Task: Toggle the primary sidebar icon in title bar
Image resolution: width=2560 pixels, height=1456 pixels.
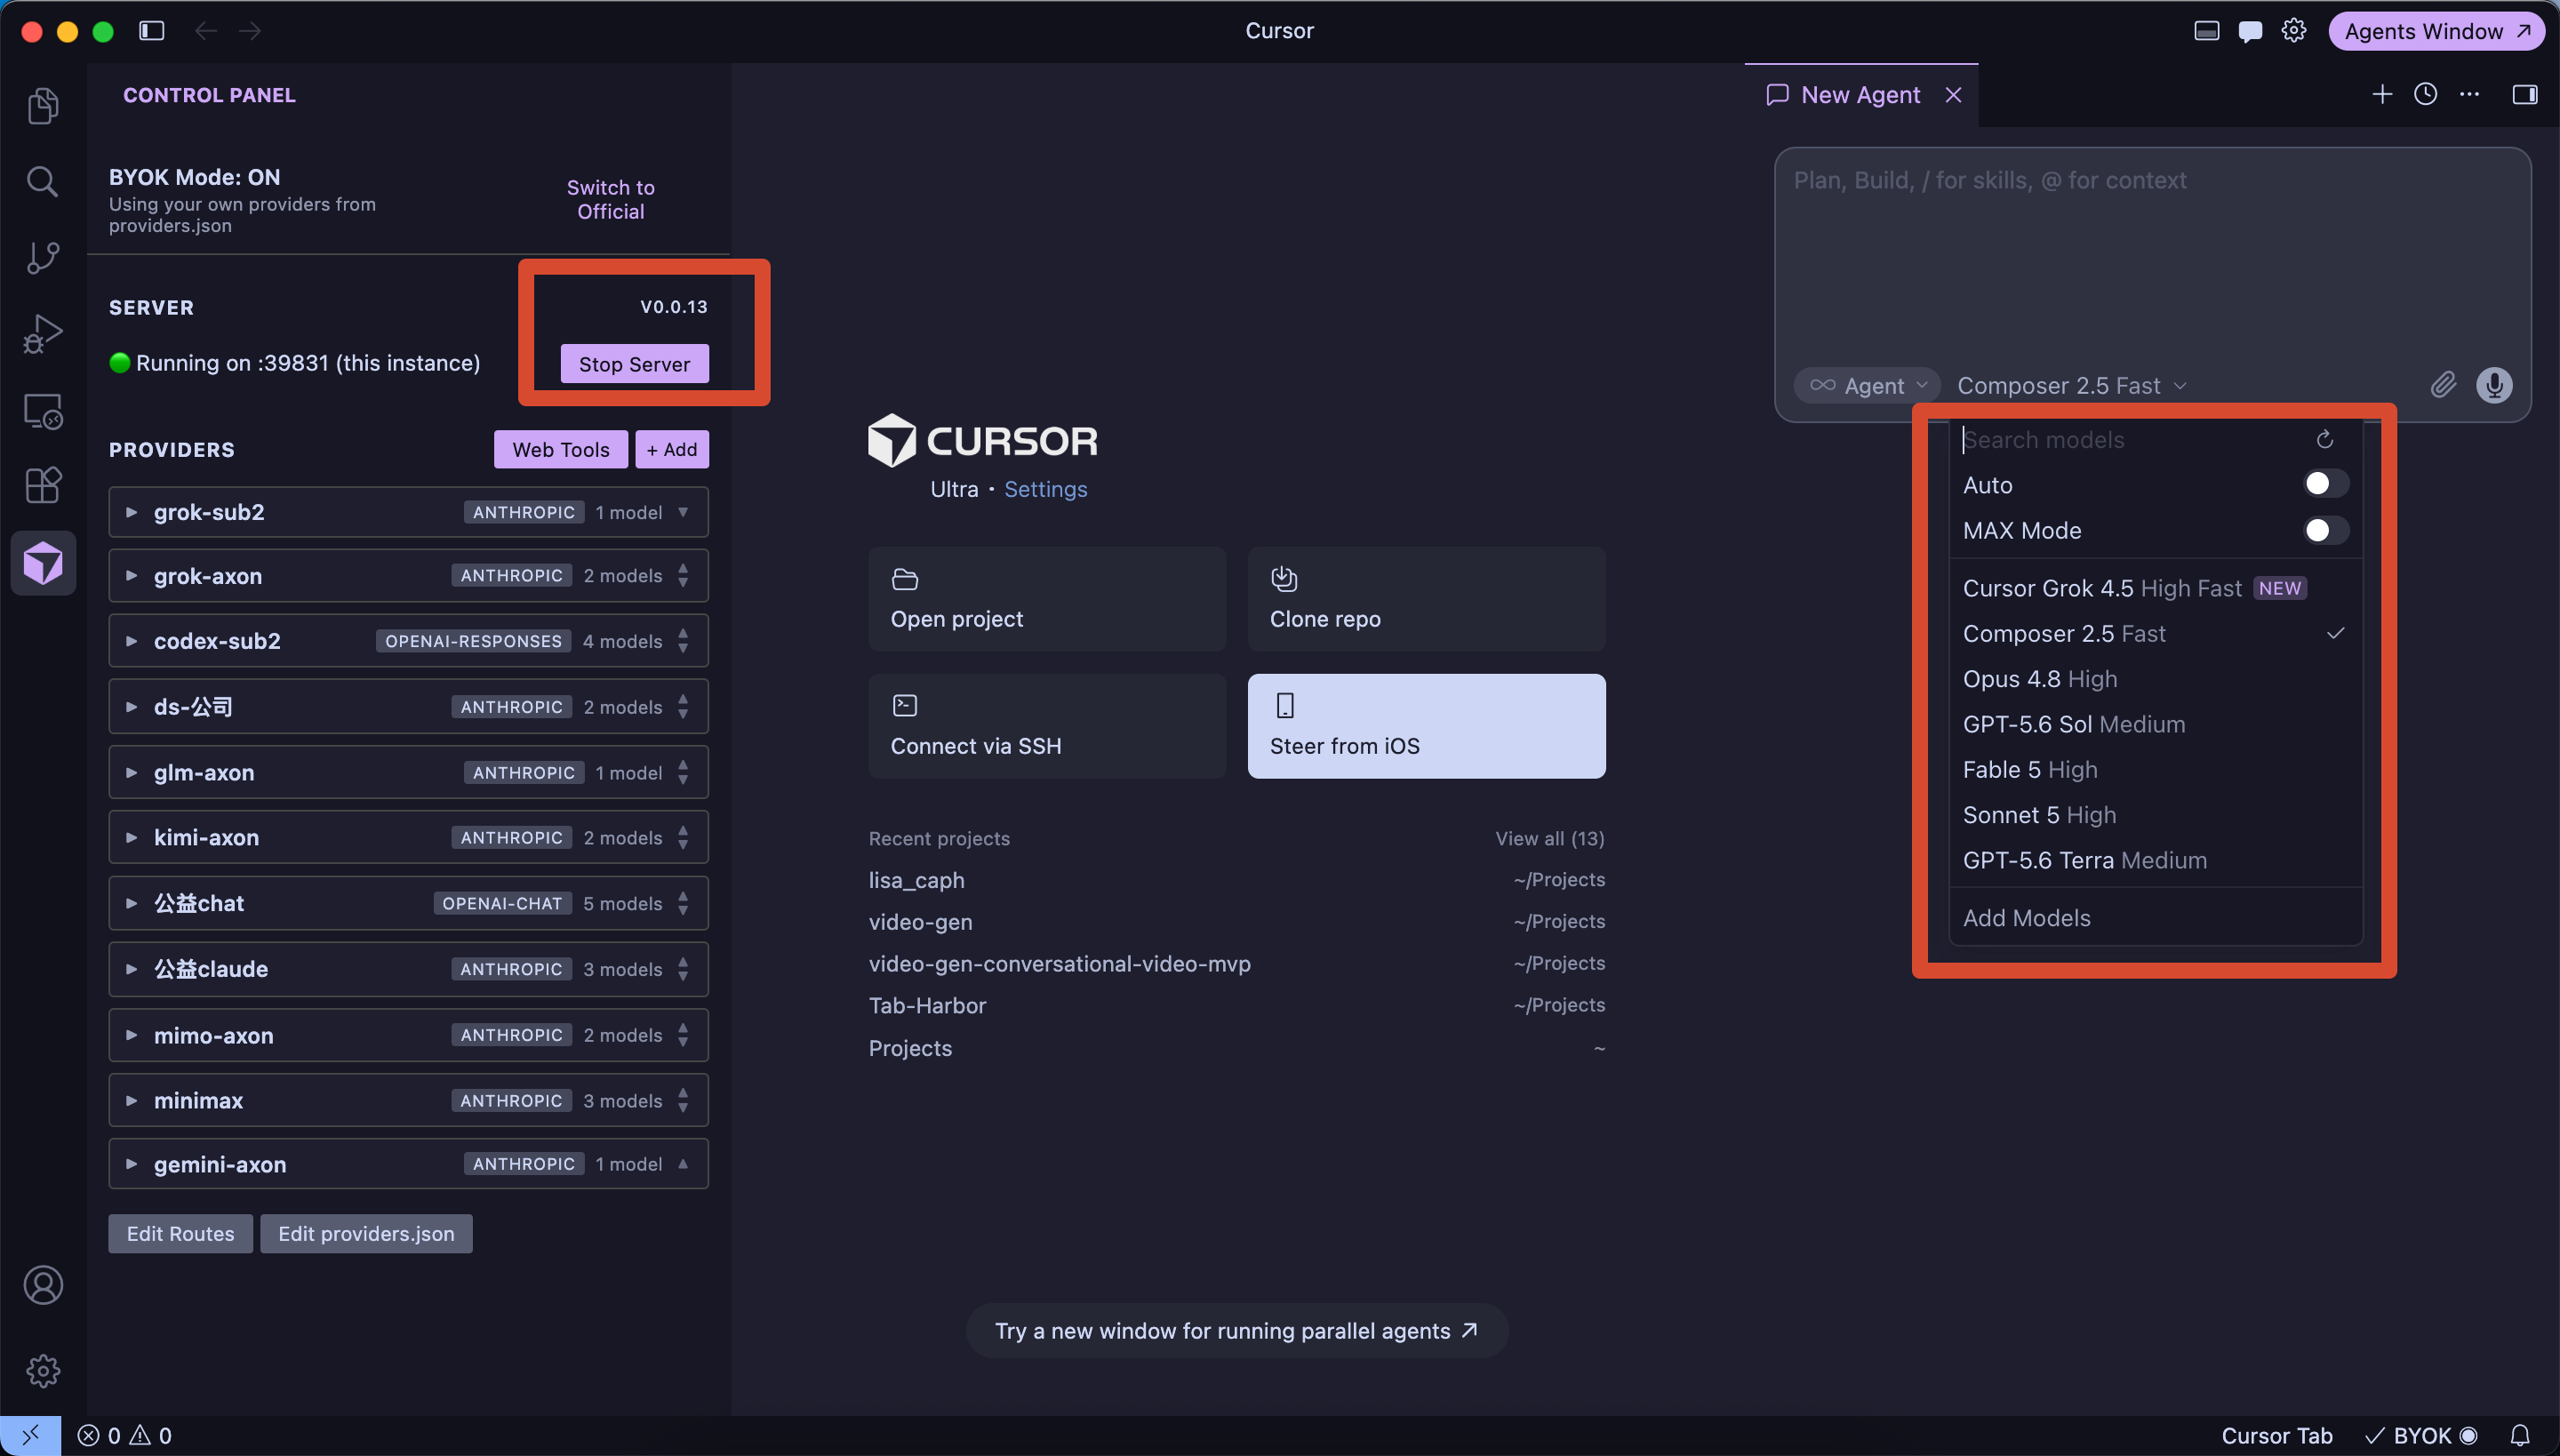Action: [152, 31]
